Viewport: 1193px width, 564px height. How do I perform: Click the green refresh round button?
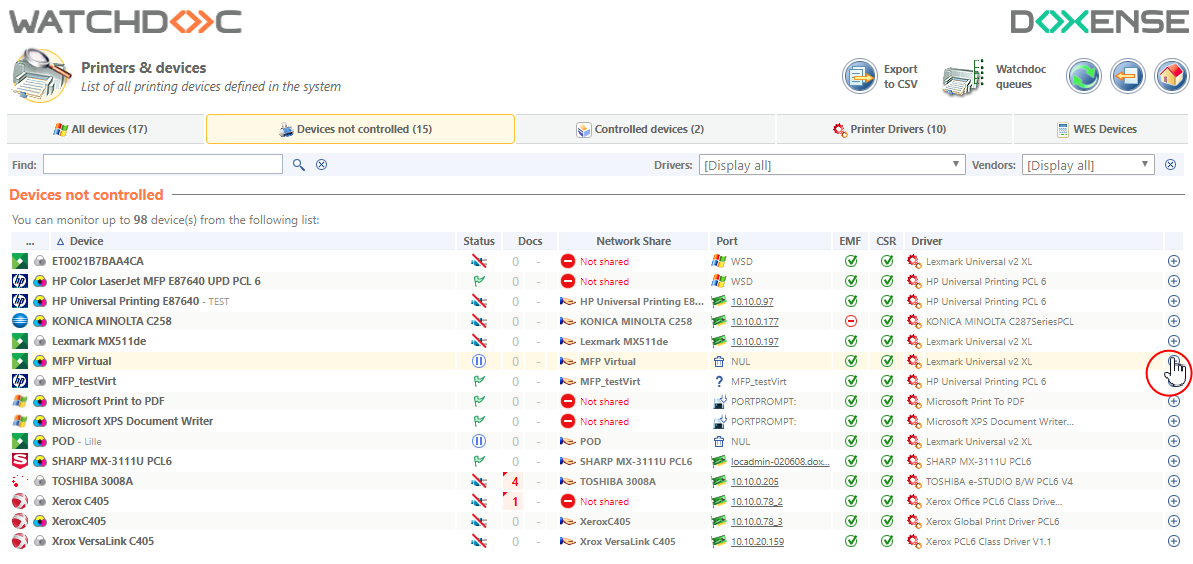1084,76
